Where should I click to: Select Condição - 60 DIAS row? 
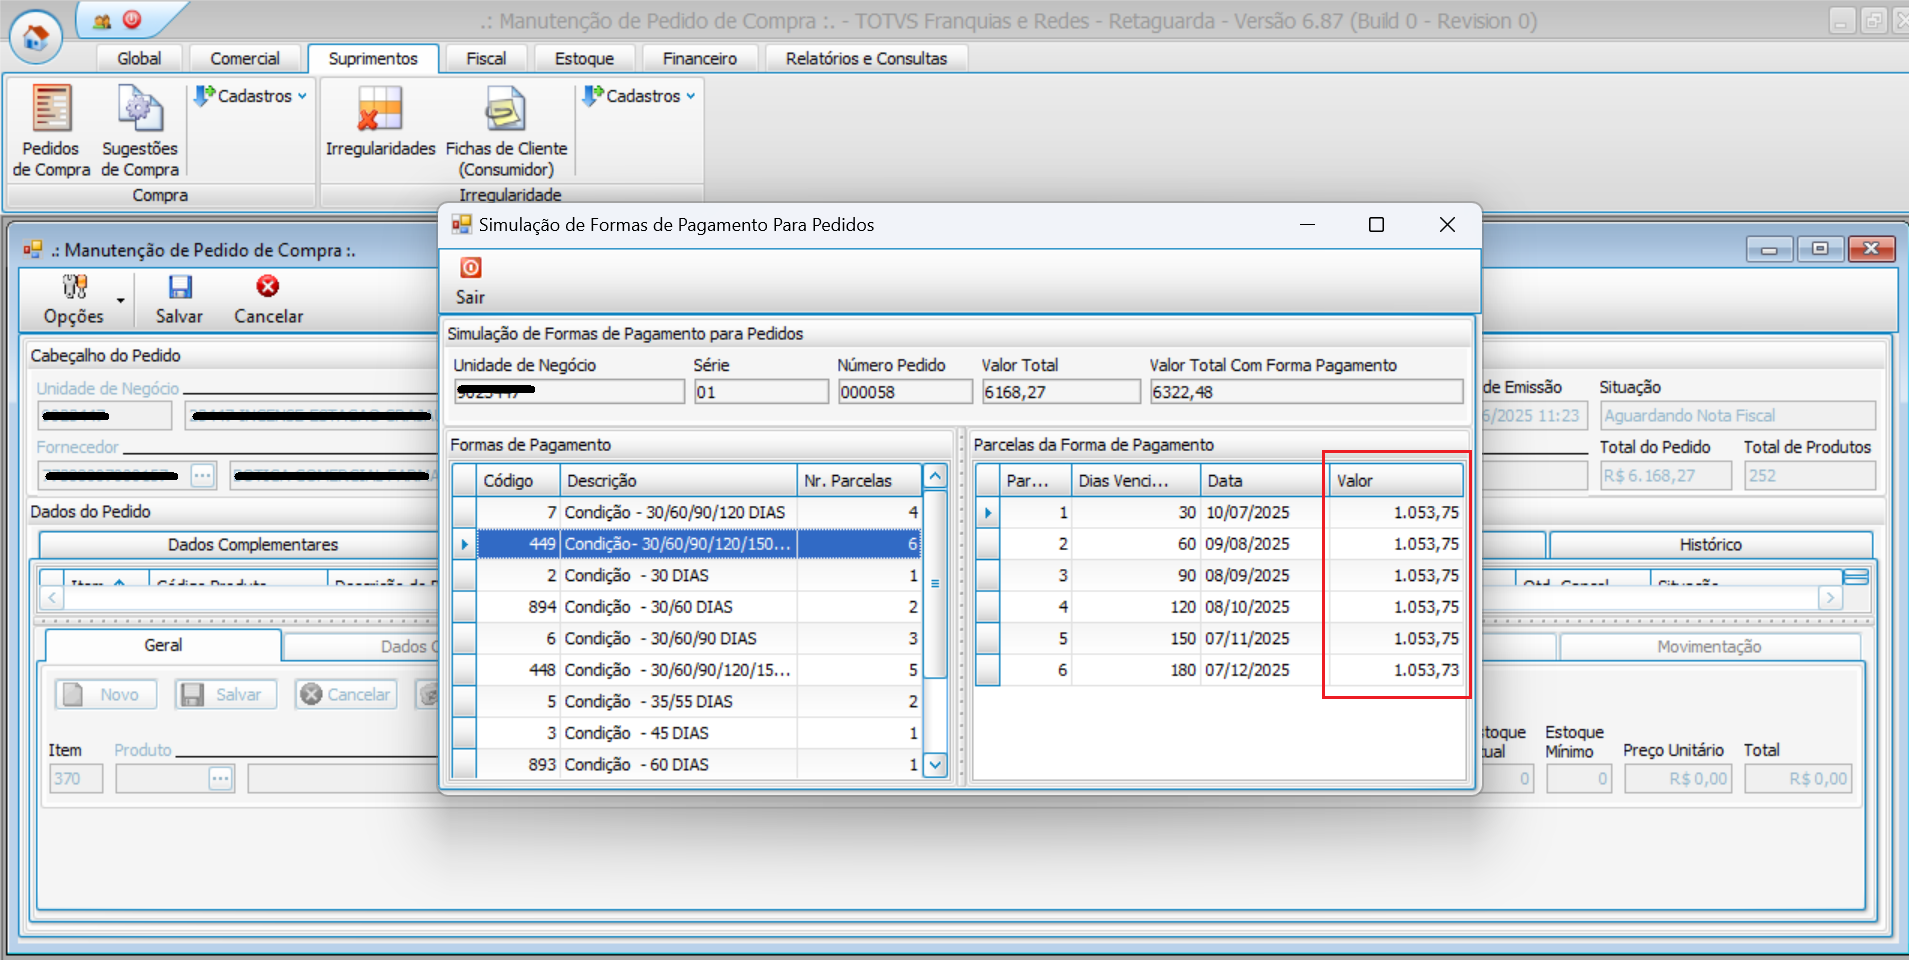[x=686, y=764]
